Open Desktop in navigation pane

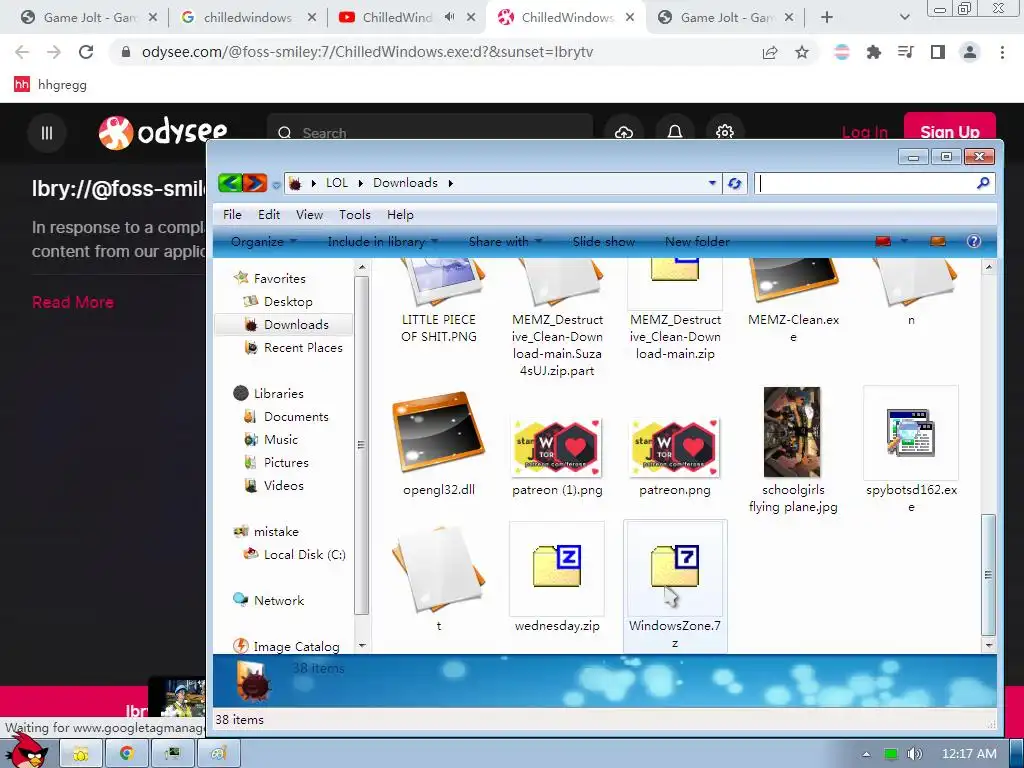coord(288,302)
